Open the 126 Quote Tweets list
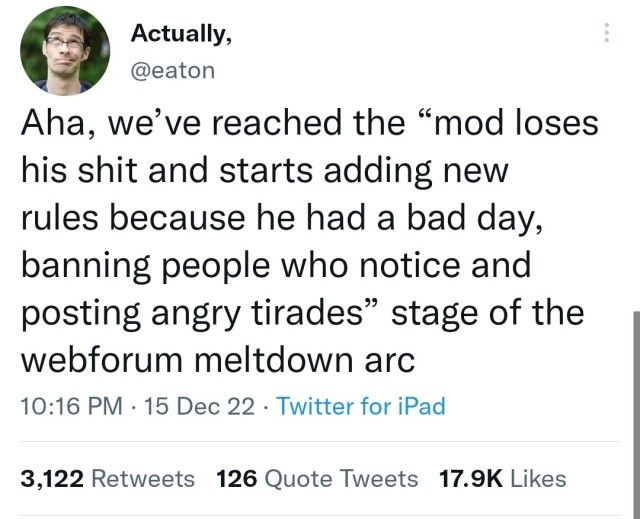Image resolution: width=640 pixels, height=519 pixels. coord(317,479)
